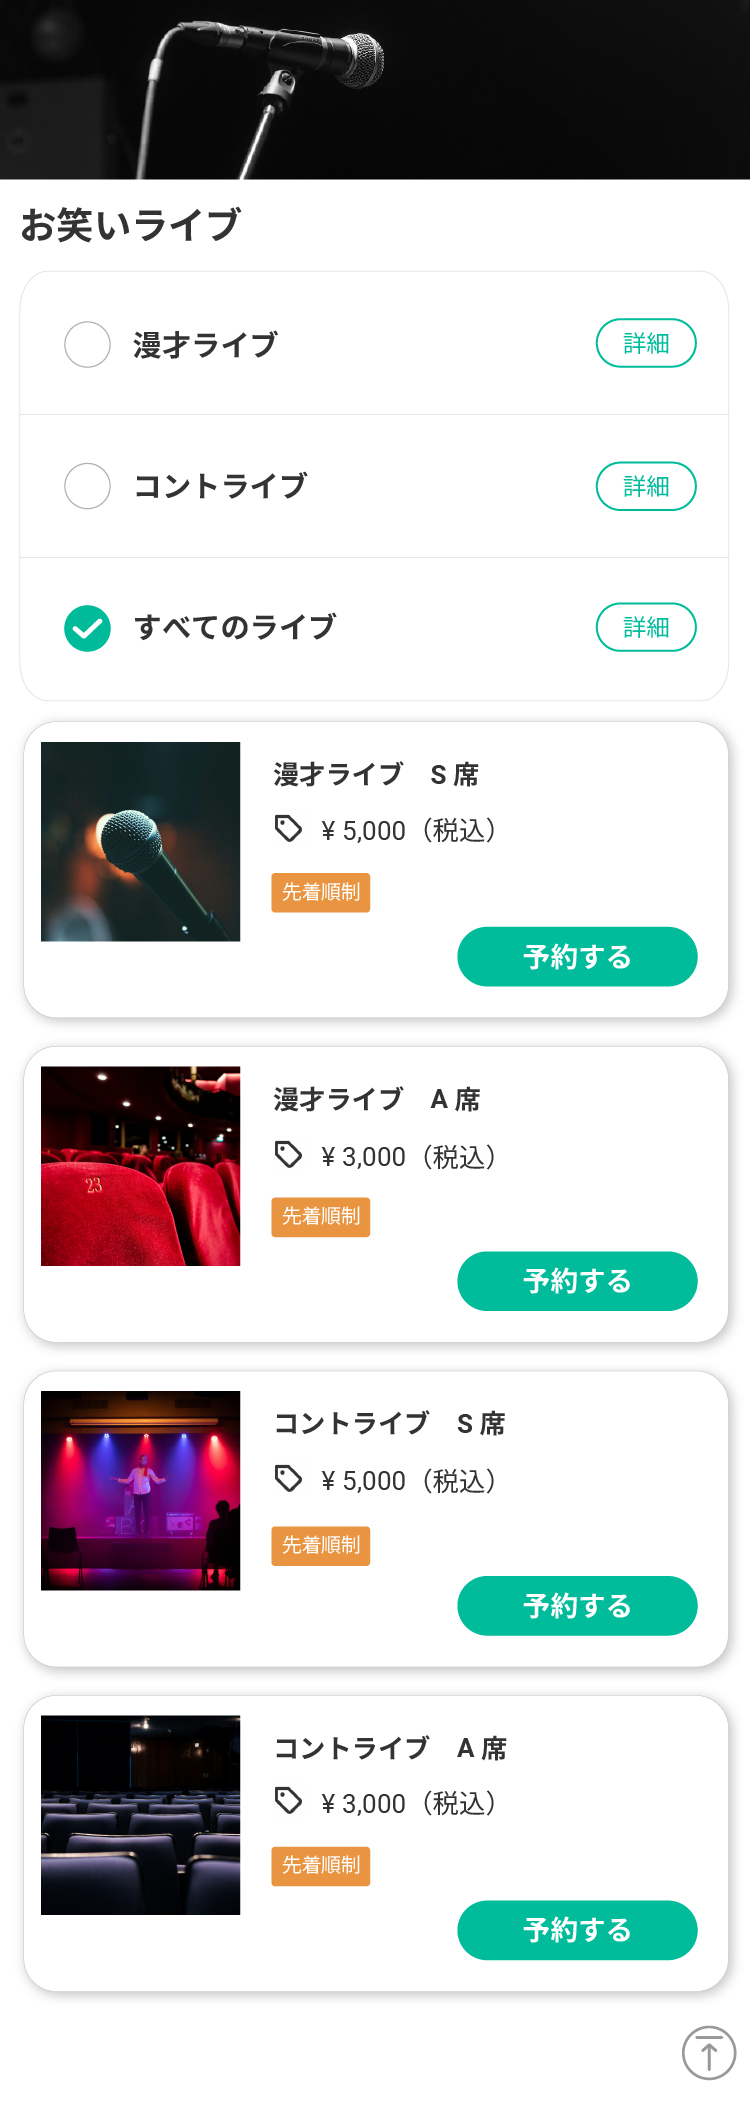
Task: Toggle the すべてのライブ checked option
Action: (x=87, y=628)
